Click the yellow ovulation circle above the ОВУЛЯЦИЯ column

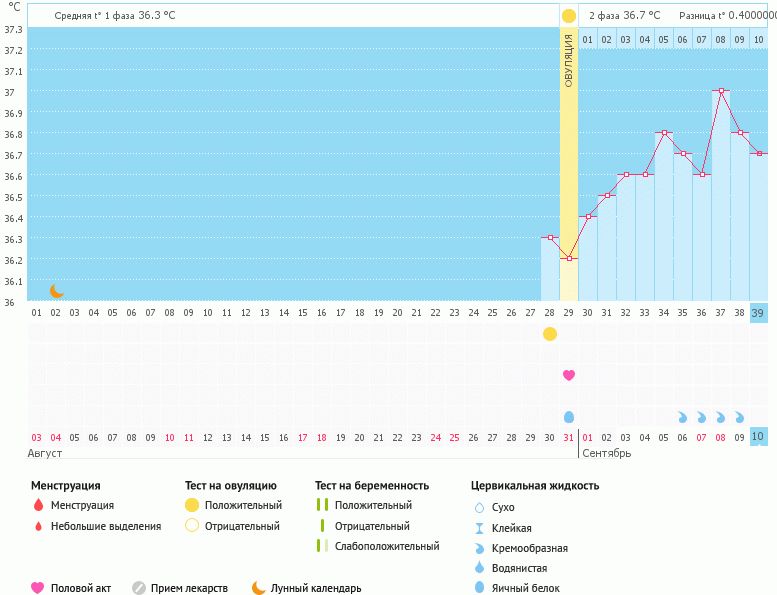pyautogui.click(x=569, y=16)
